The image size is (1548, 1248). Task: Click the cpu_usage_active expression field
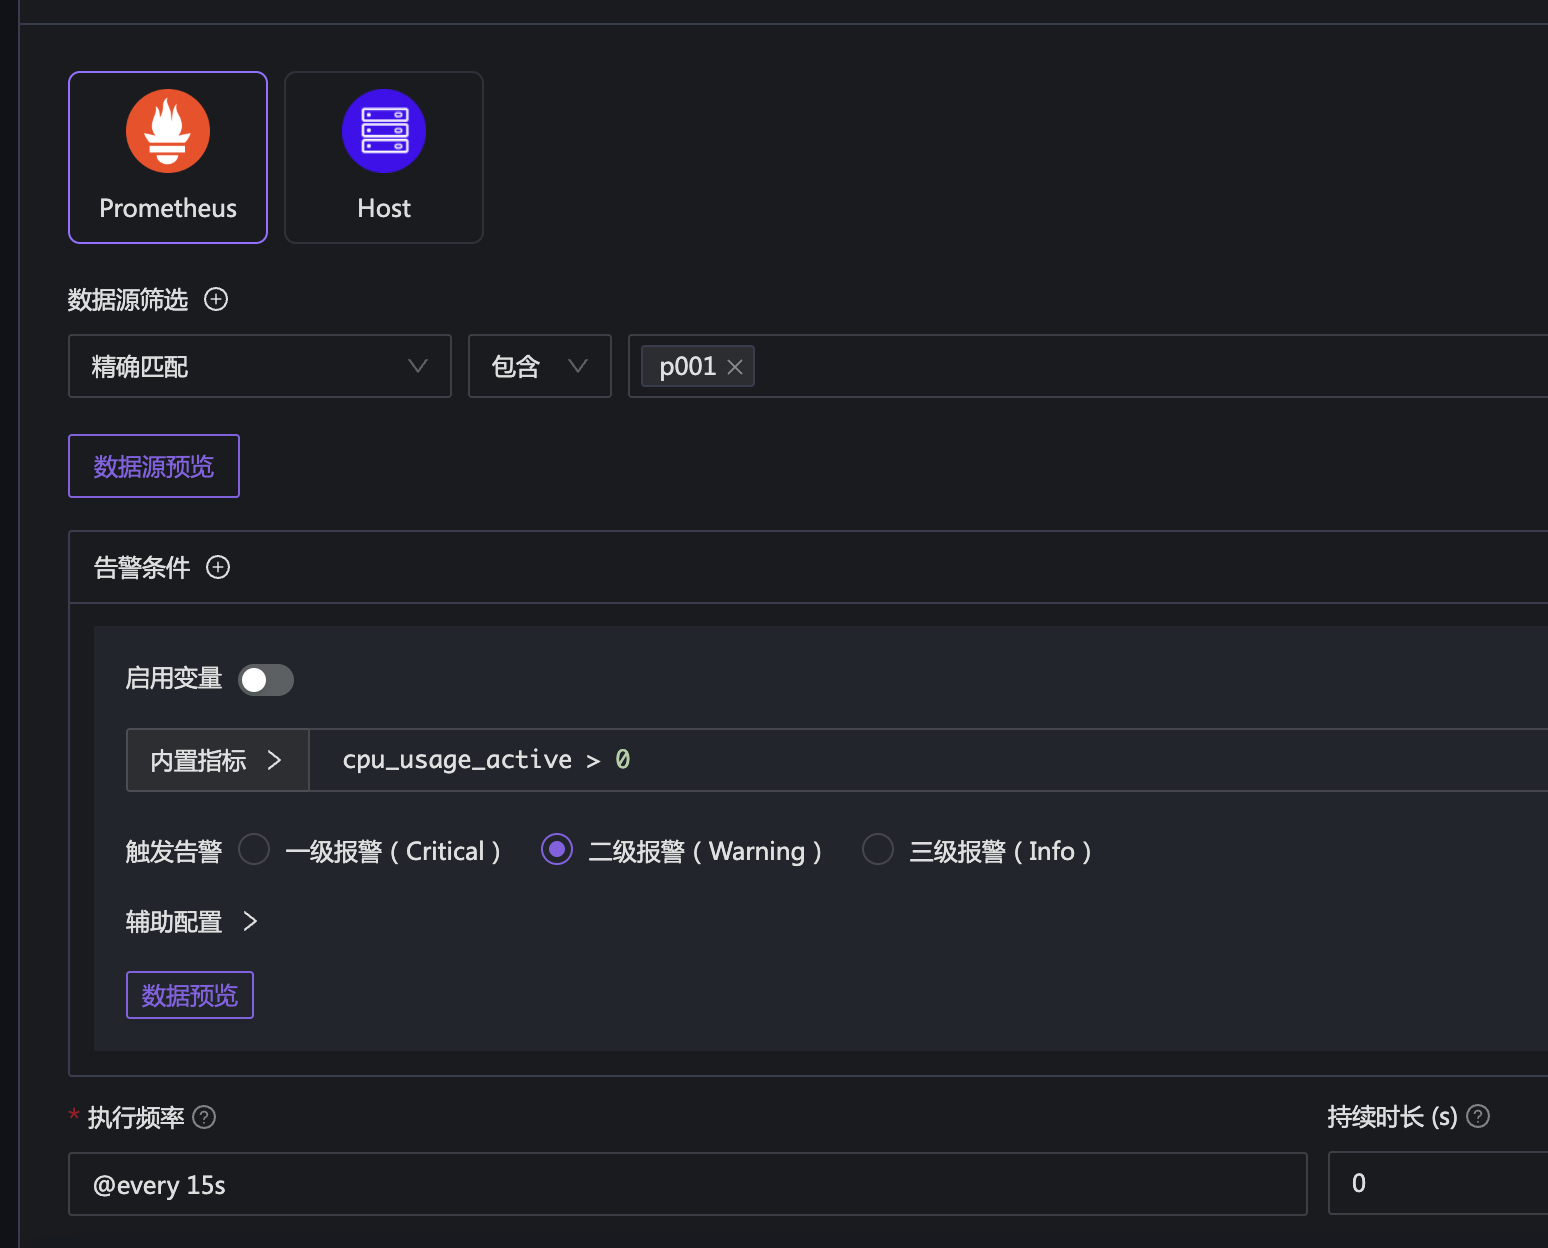coord(900,760)
